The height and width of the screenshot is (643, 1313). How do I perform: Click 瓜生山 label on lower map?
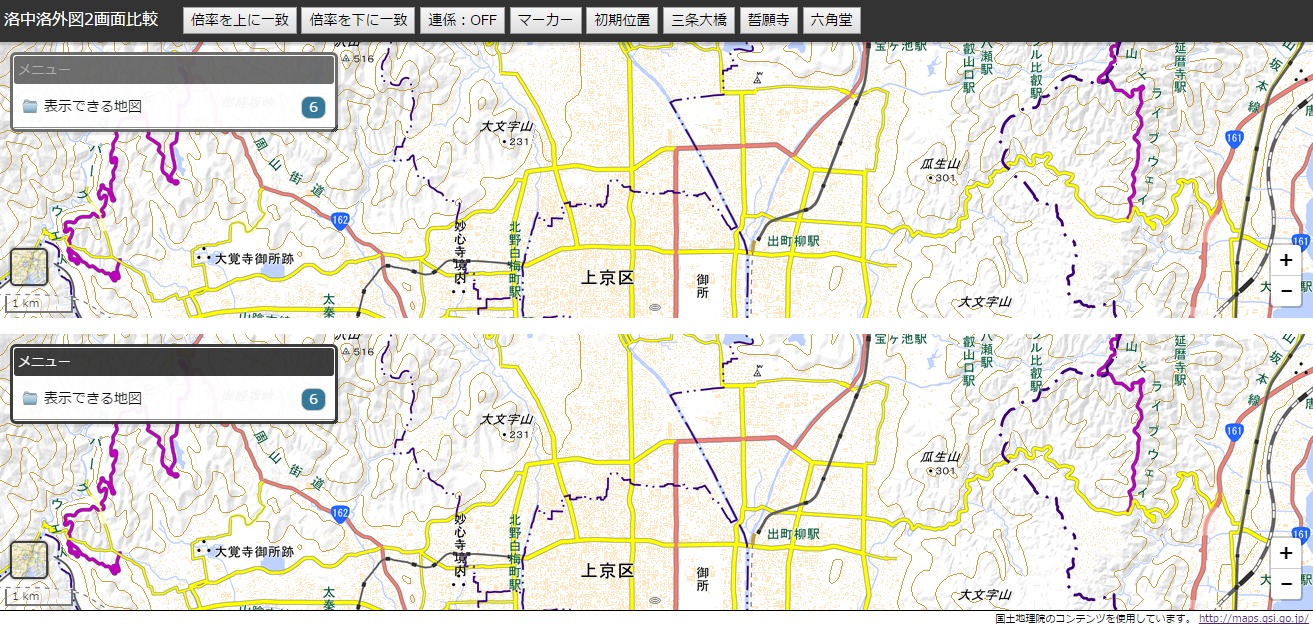940,457
